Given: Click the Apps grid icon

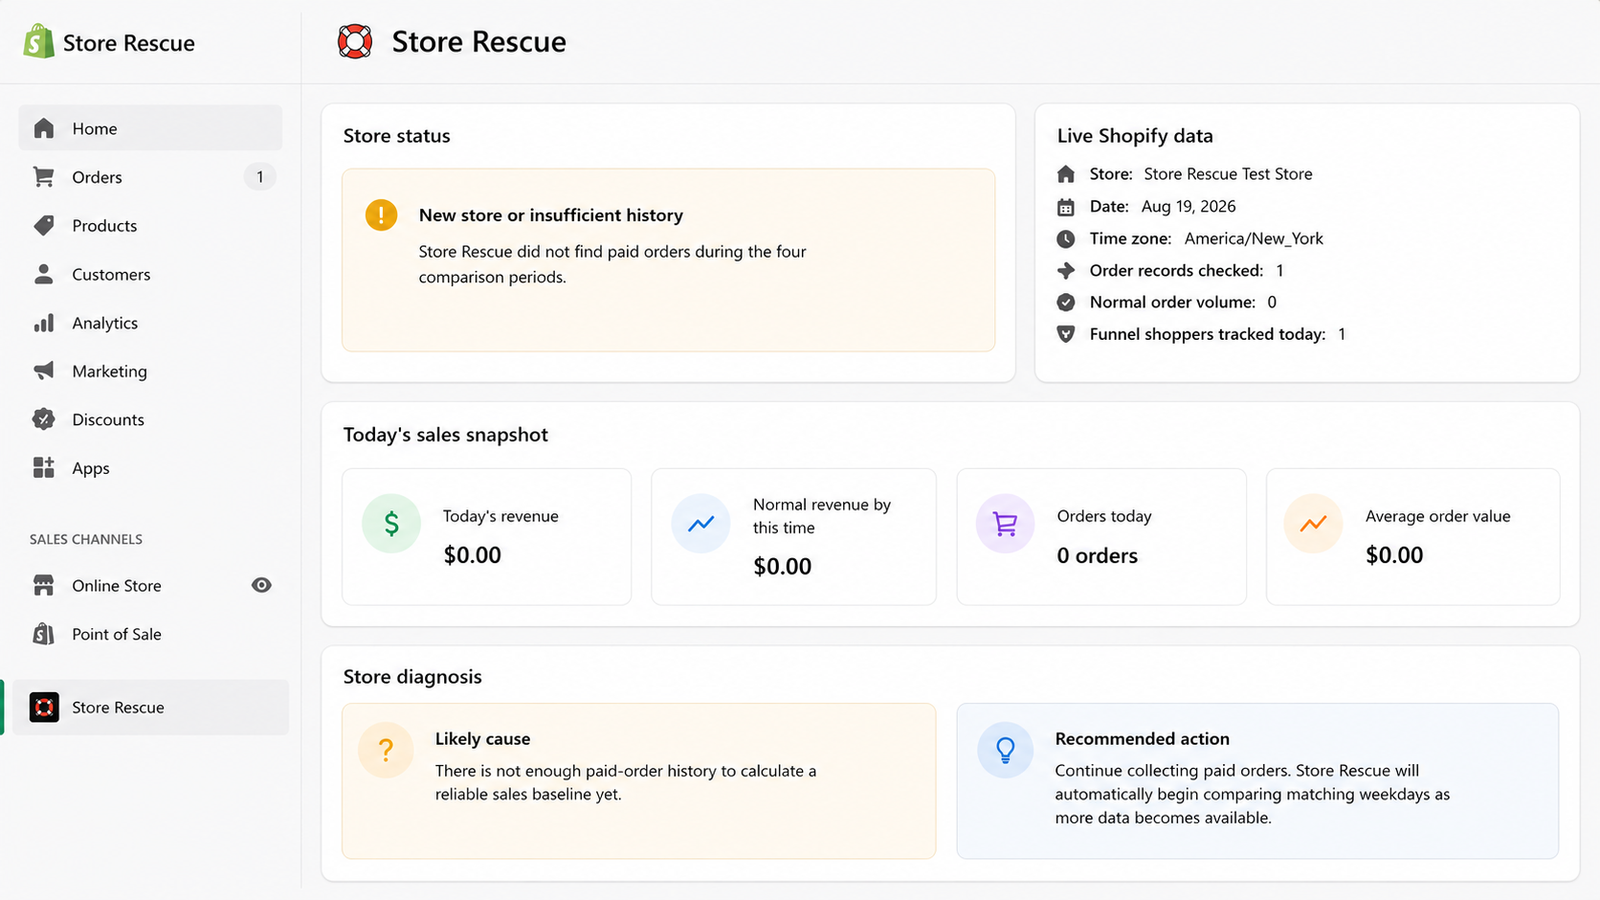Looking at the screenshot, I should point(44,468).
